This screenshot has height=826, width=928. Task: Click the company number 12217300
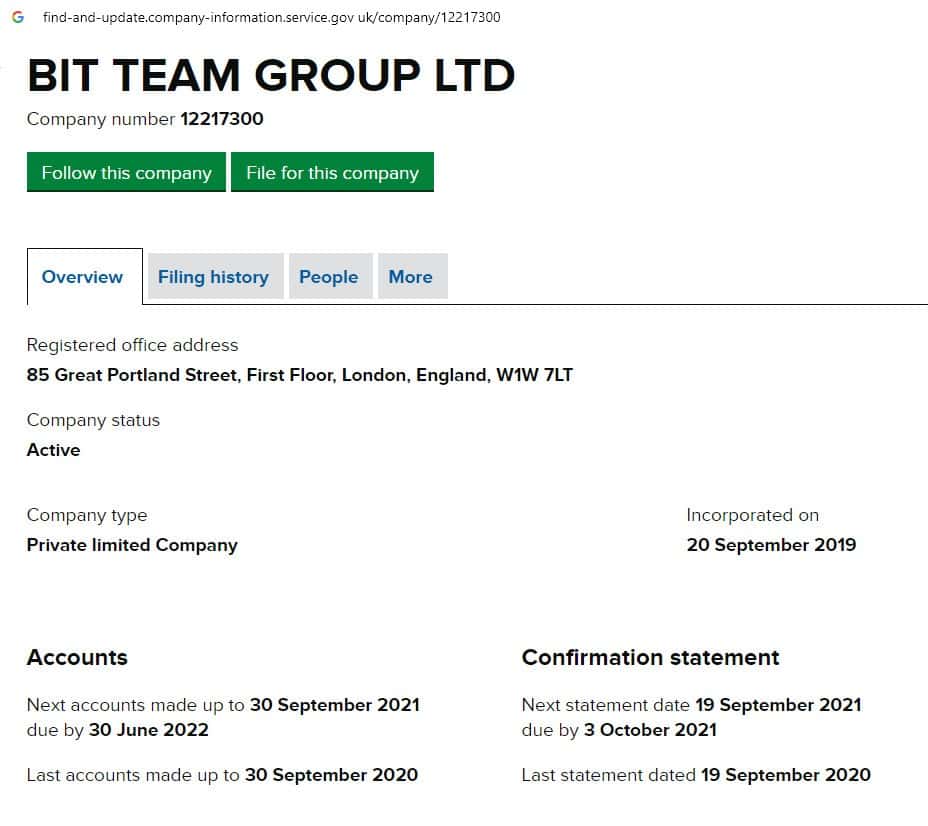click(x=222, y=120)
